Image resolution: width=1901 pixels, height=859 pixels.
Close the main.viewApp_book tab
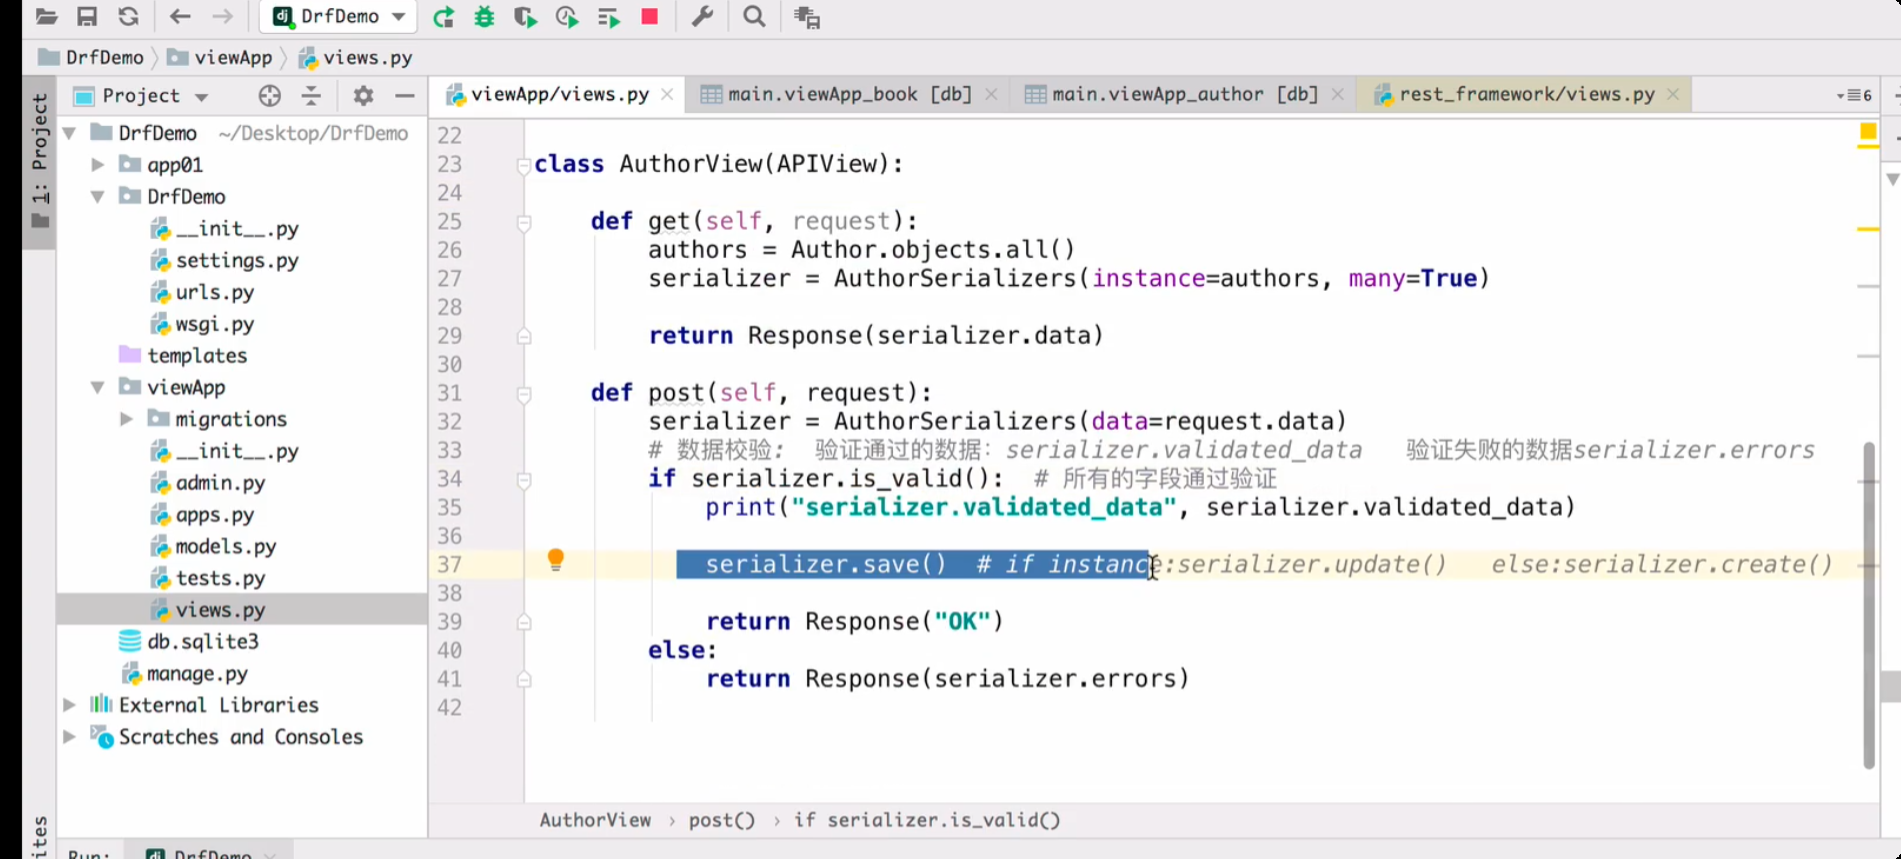pyautogui.click(x=991, y=95)
